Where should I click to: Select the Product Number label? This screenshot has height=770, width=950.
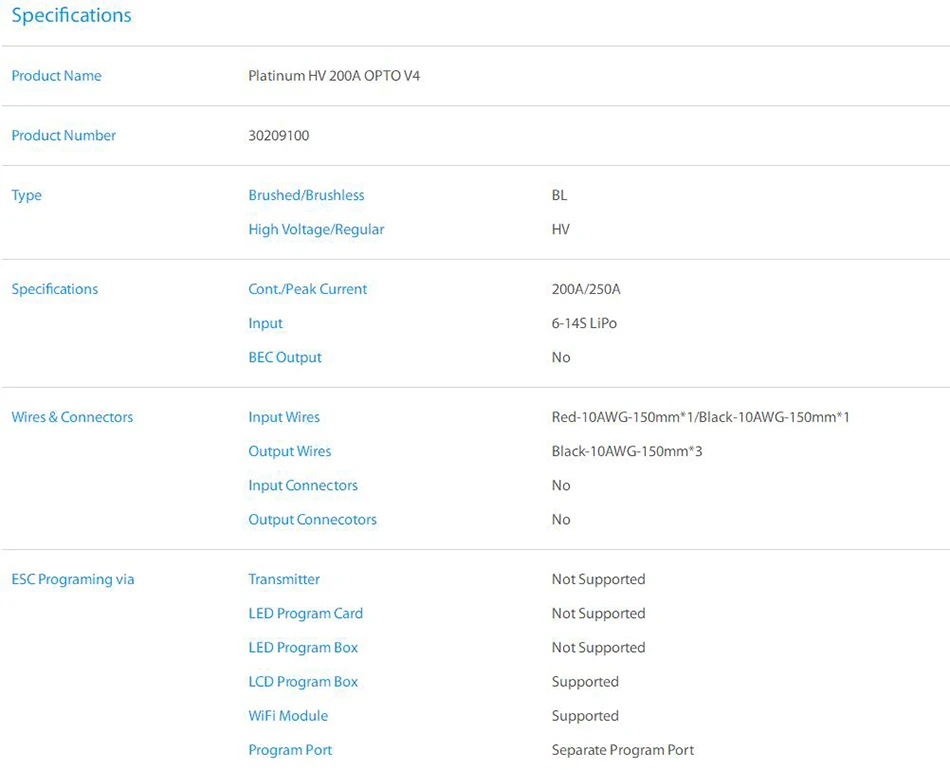tap(64, 135)
